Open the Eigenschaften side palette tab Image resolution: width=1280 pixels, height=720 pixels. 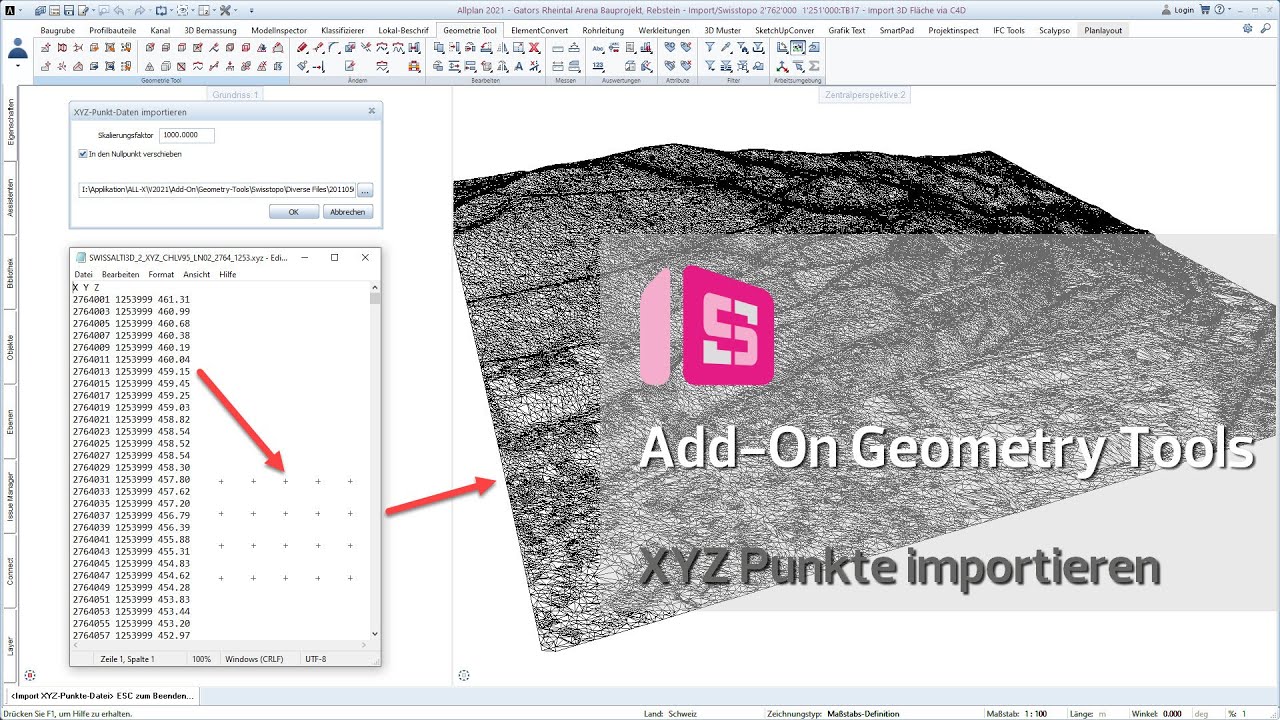point(10,122)
